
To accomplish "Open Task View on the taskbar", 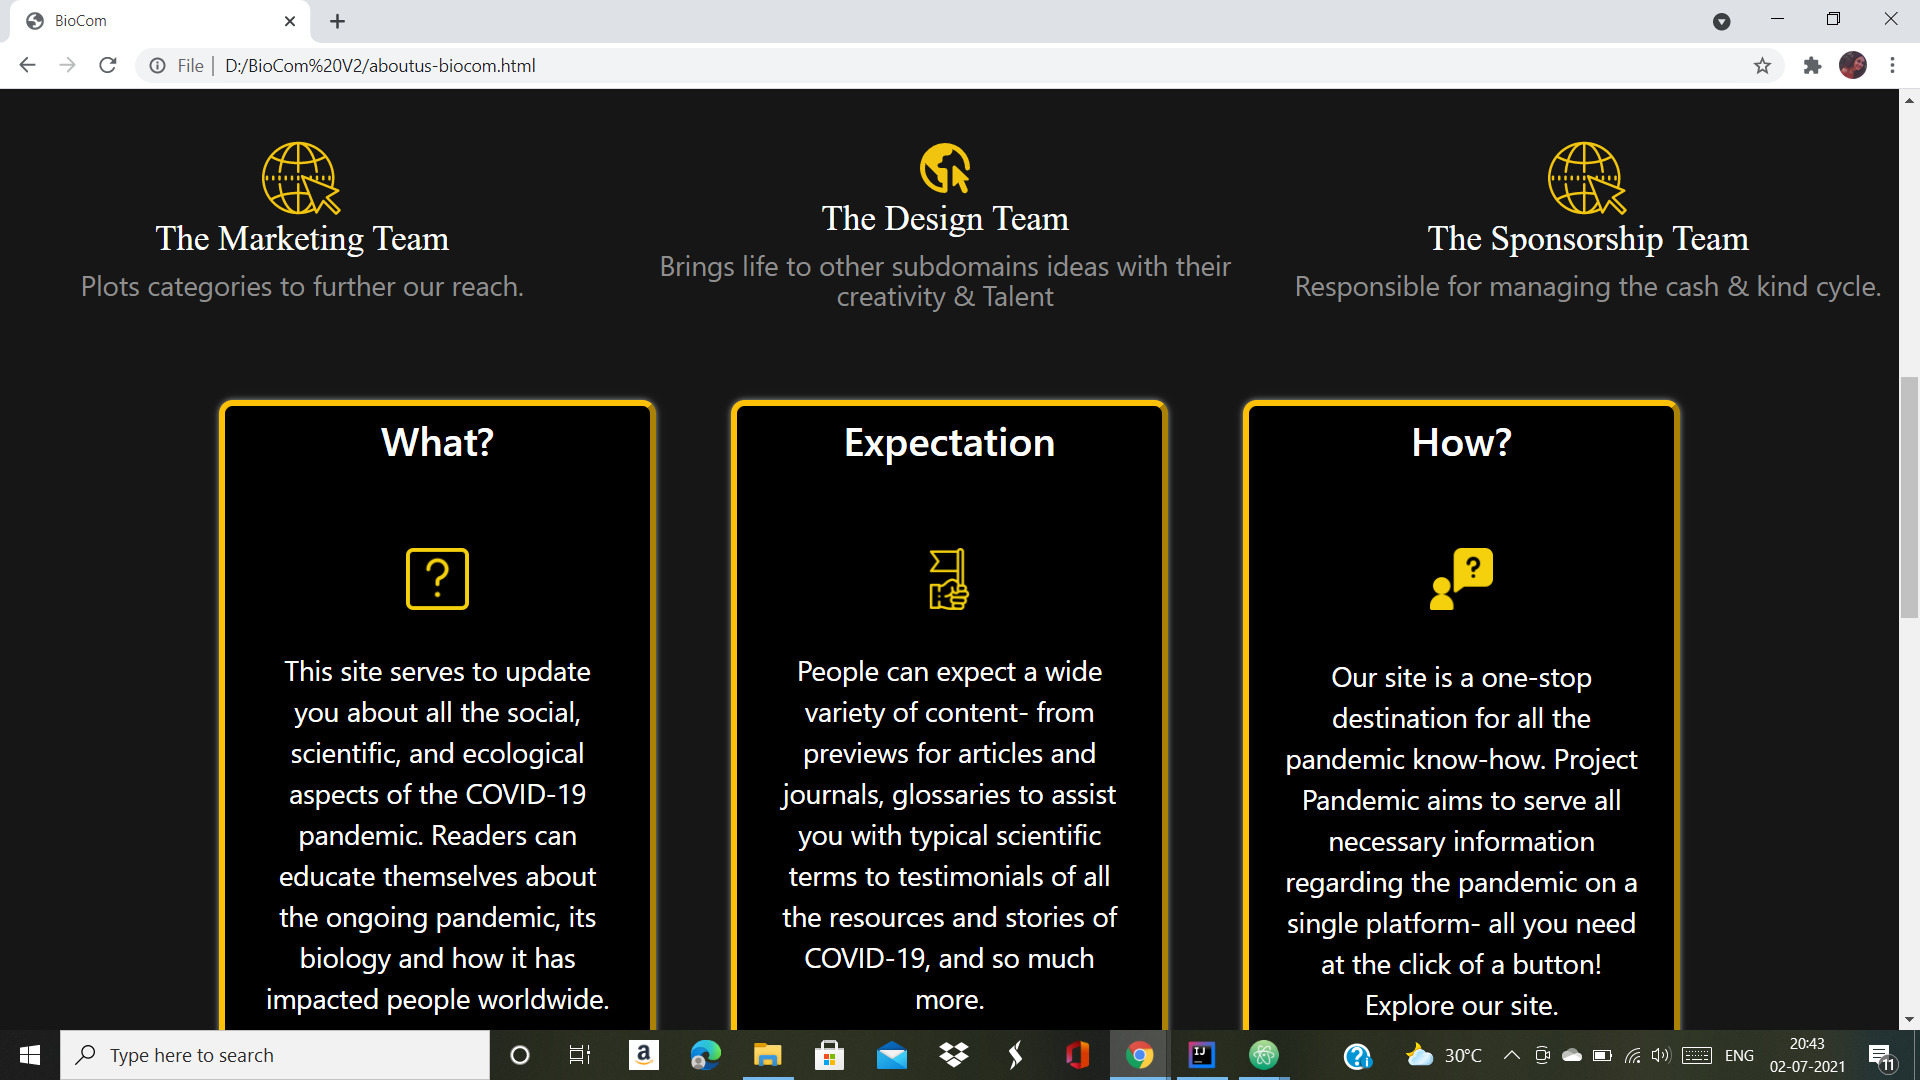I will point(580,1055).
